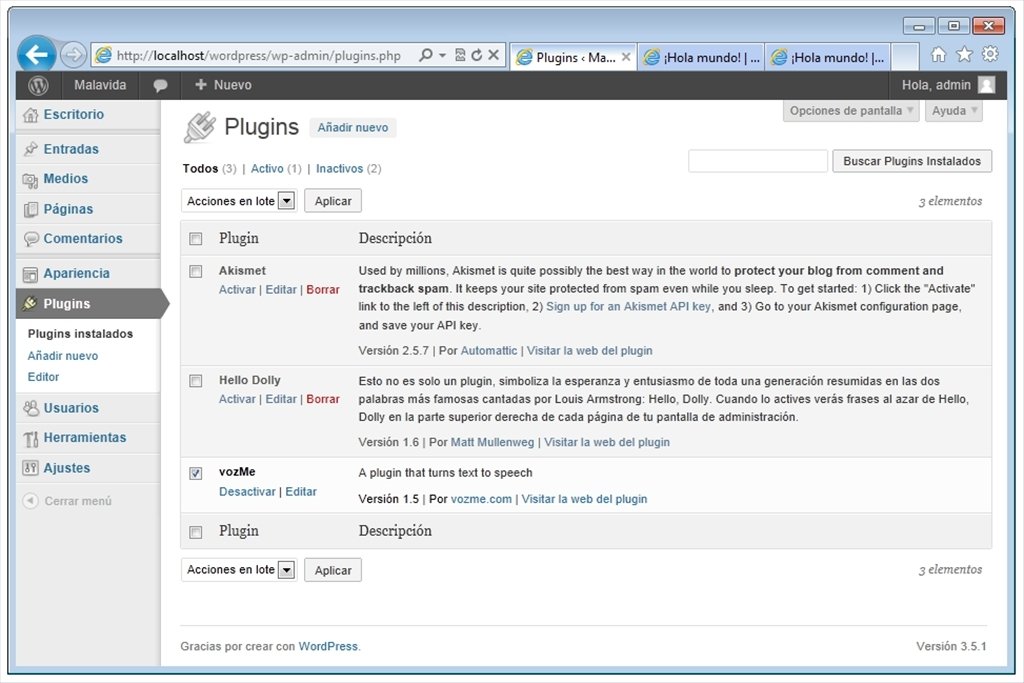Switch to the first ¡Hola mundo! tab

tap(701, 57)
